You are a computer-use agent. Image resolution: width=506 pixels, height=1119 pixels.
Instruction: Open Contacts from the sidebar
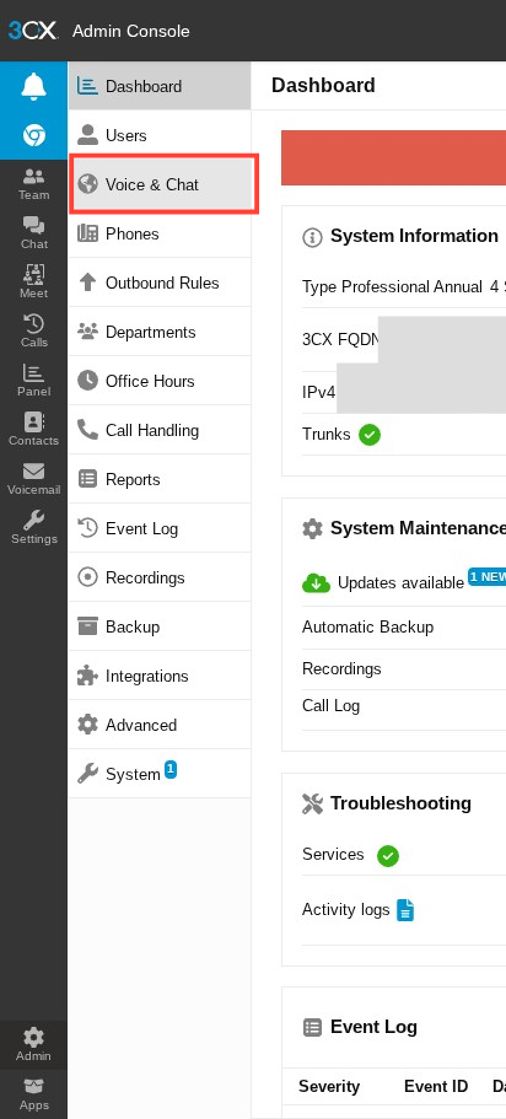click(34, 430)
